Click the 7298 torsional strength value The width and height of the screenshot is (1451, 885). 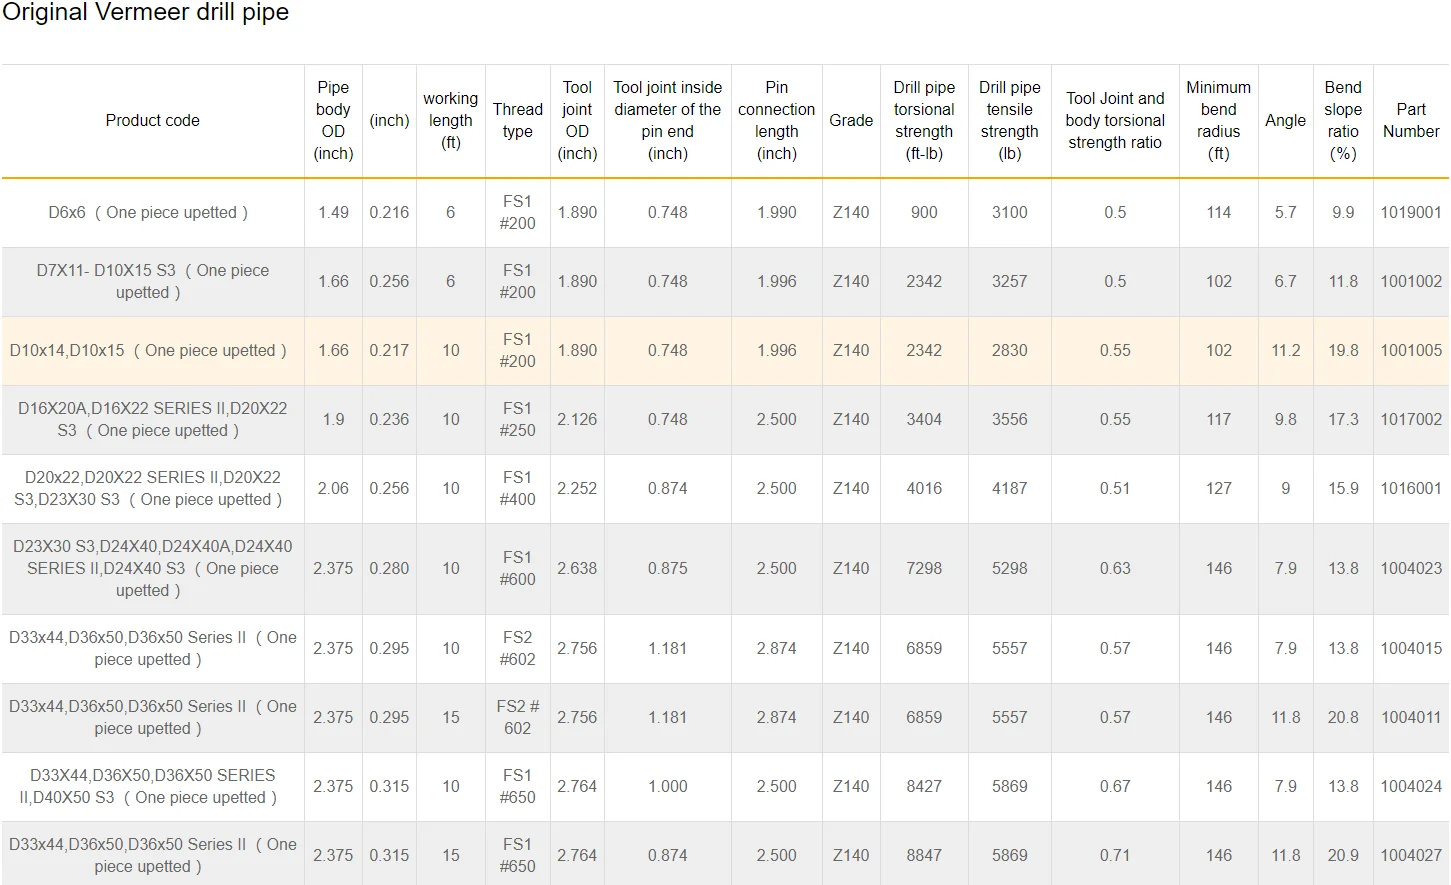tap(923, 568)
